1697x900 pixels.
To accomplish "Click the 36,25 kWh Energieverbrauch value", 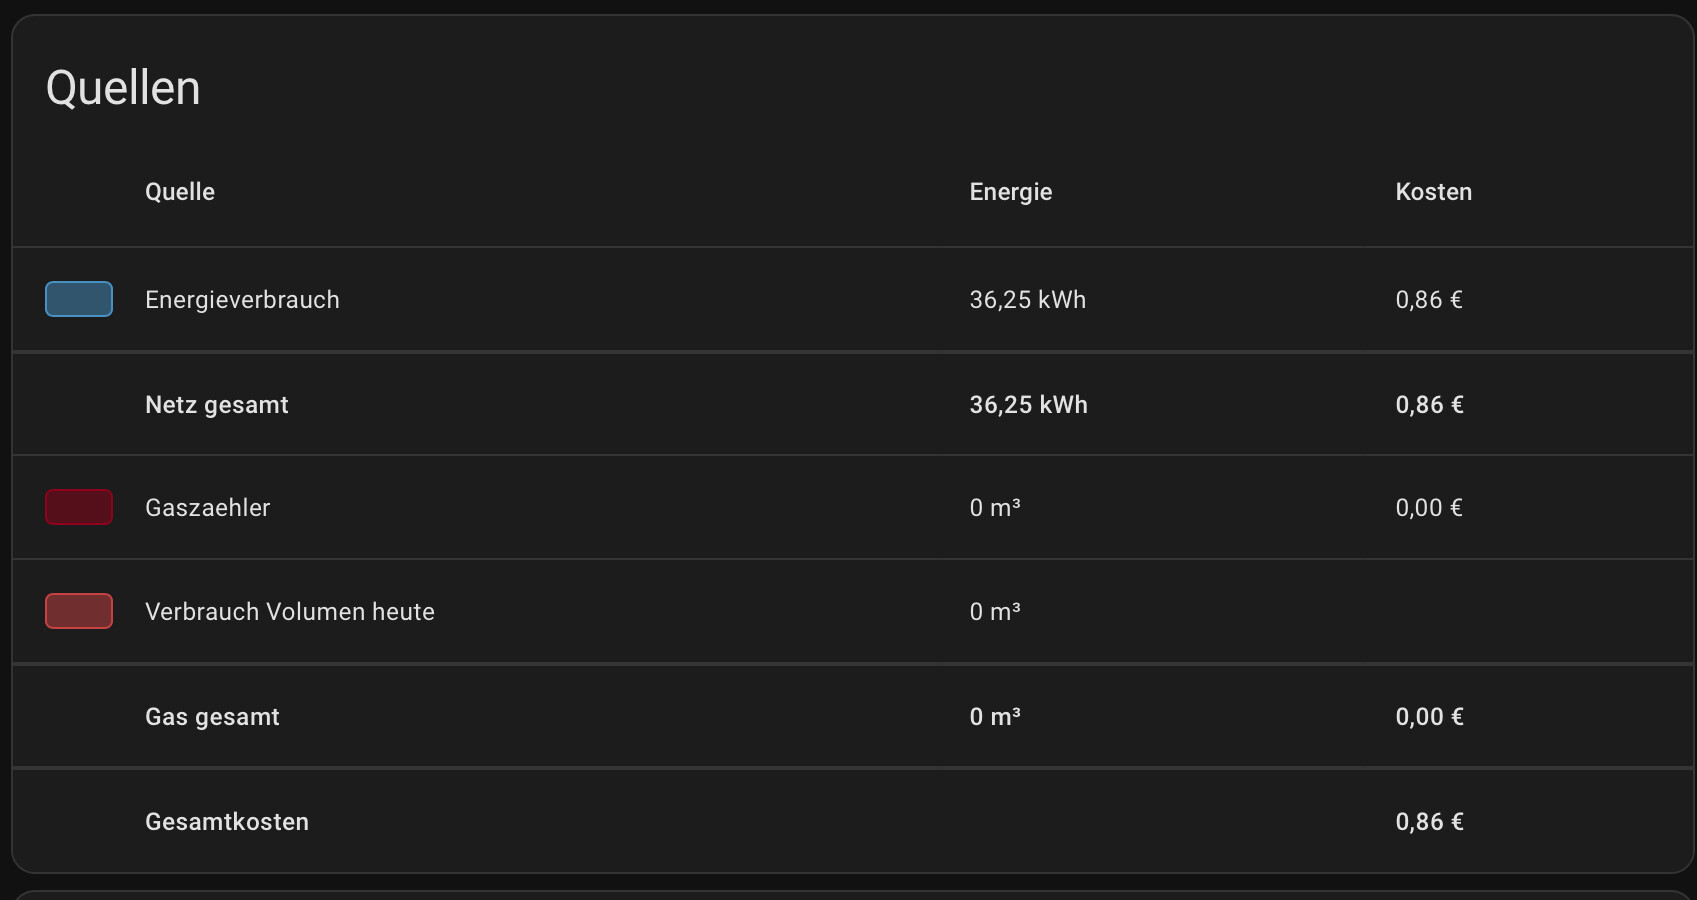I will click(1028, 300).
